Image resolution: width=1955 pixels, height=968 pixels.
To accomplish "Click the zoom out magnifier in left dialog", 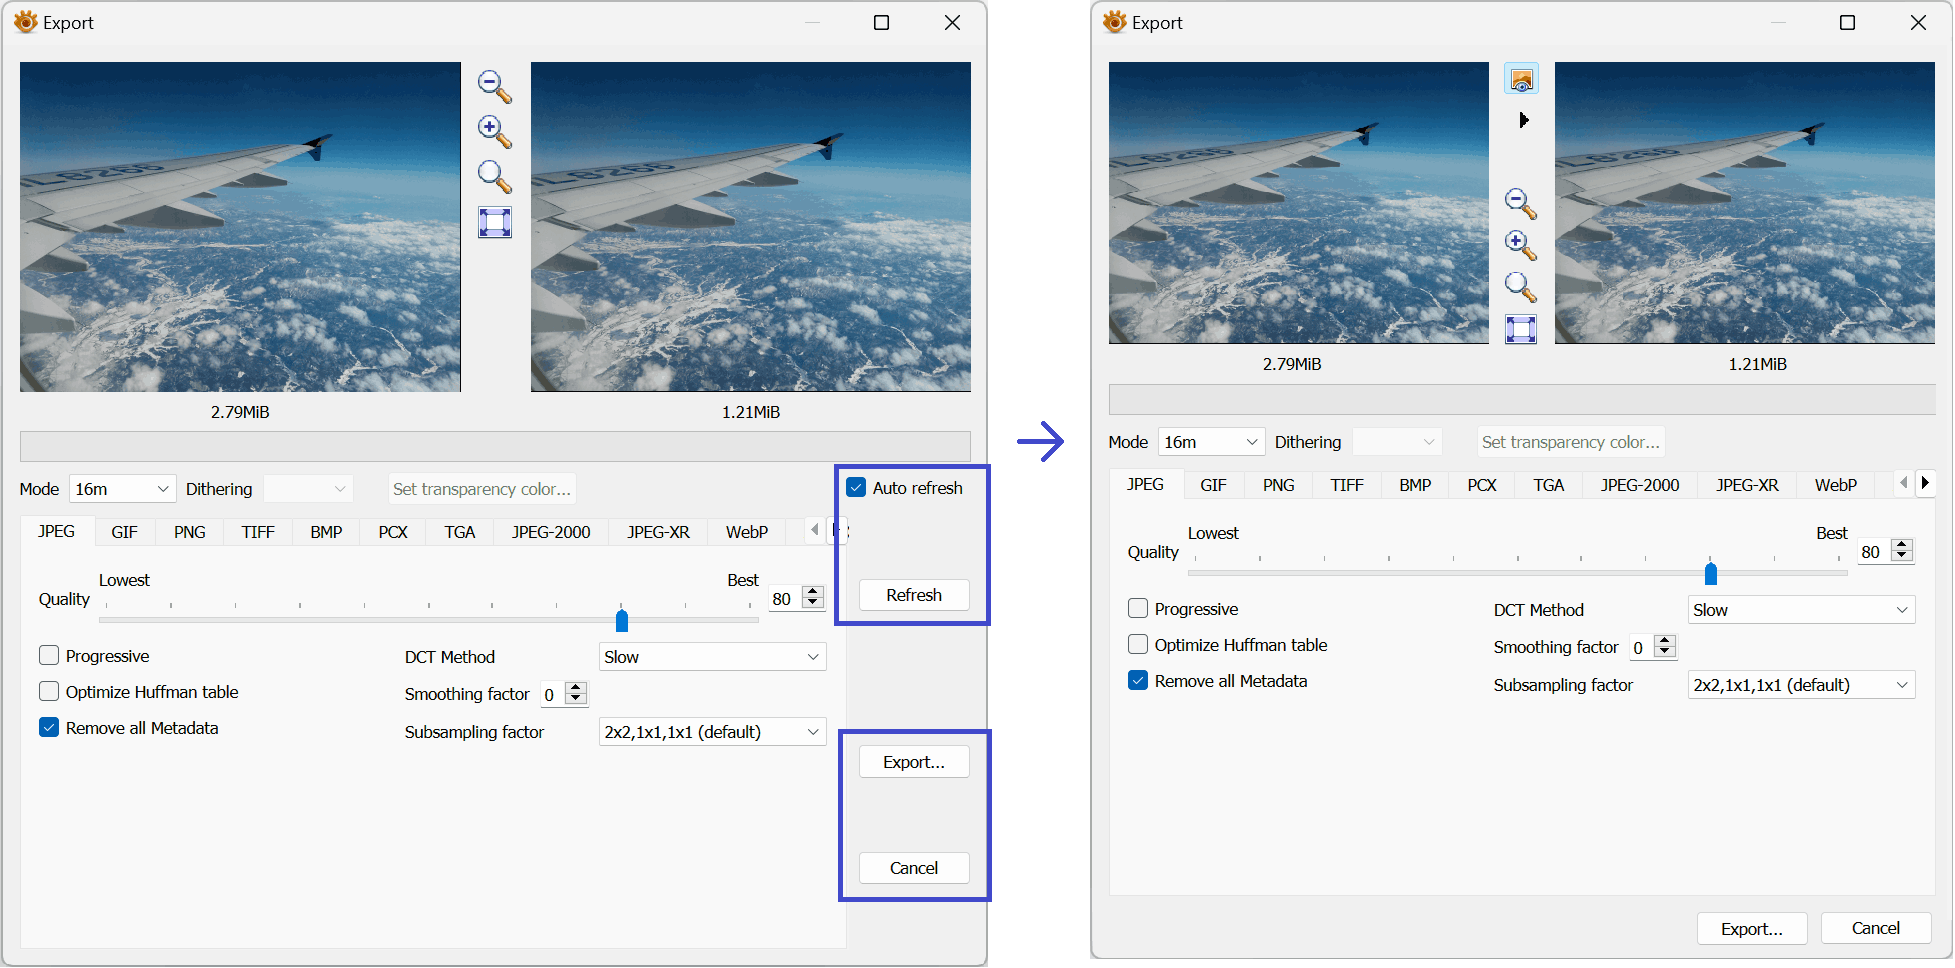I will click(x=494, y=87).
